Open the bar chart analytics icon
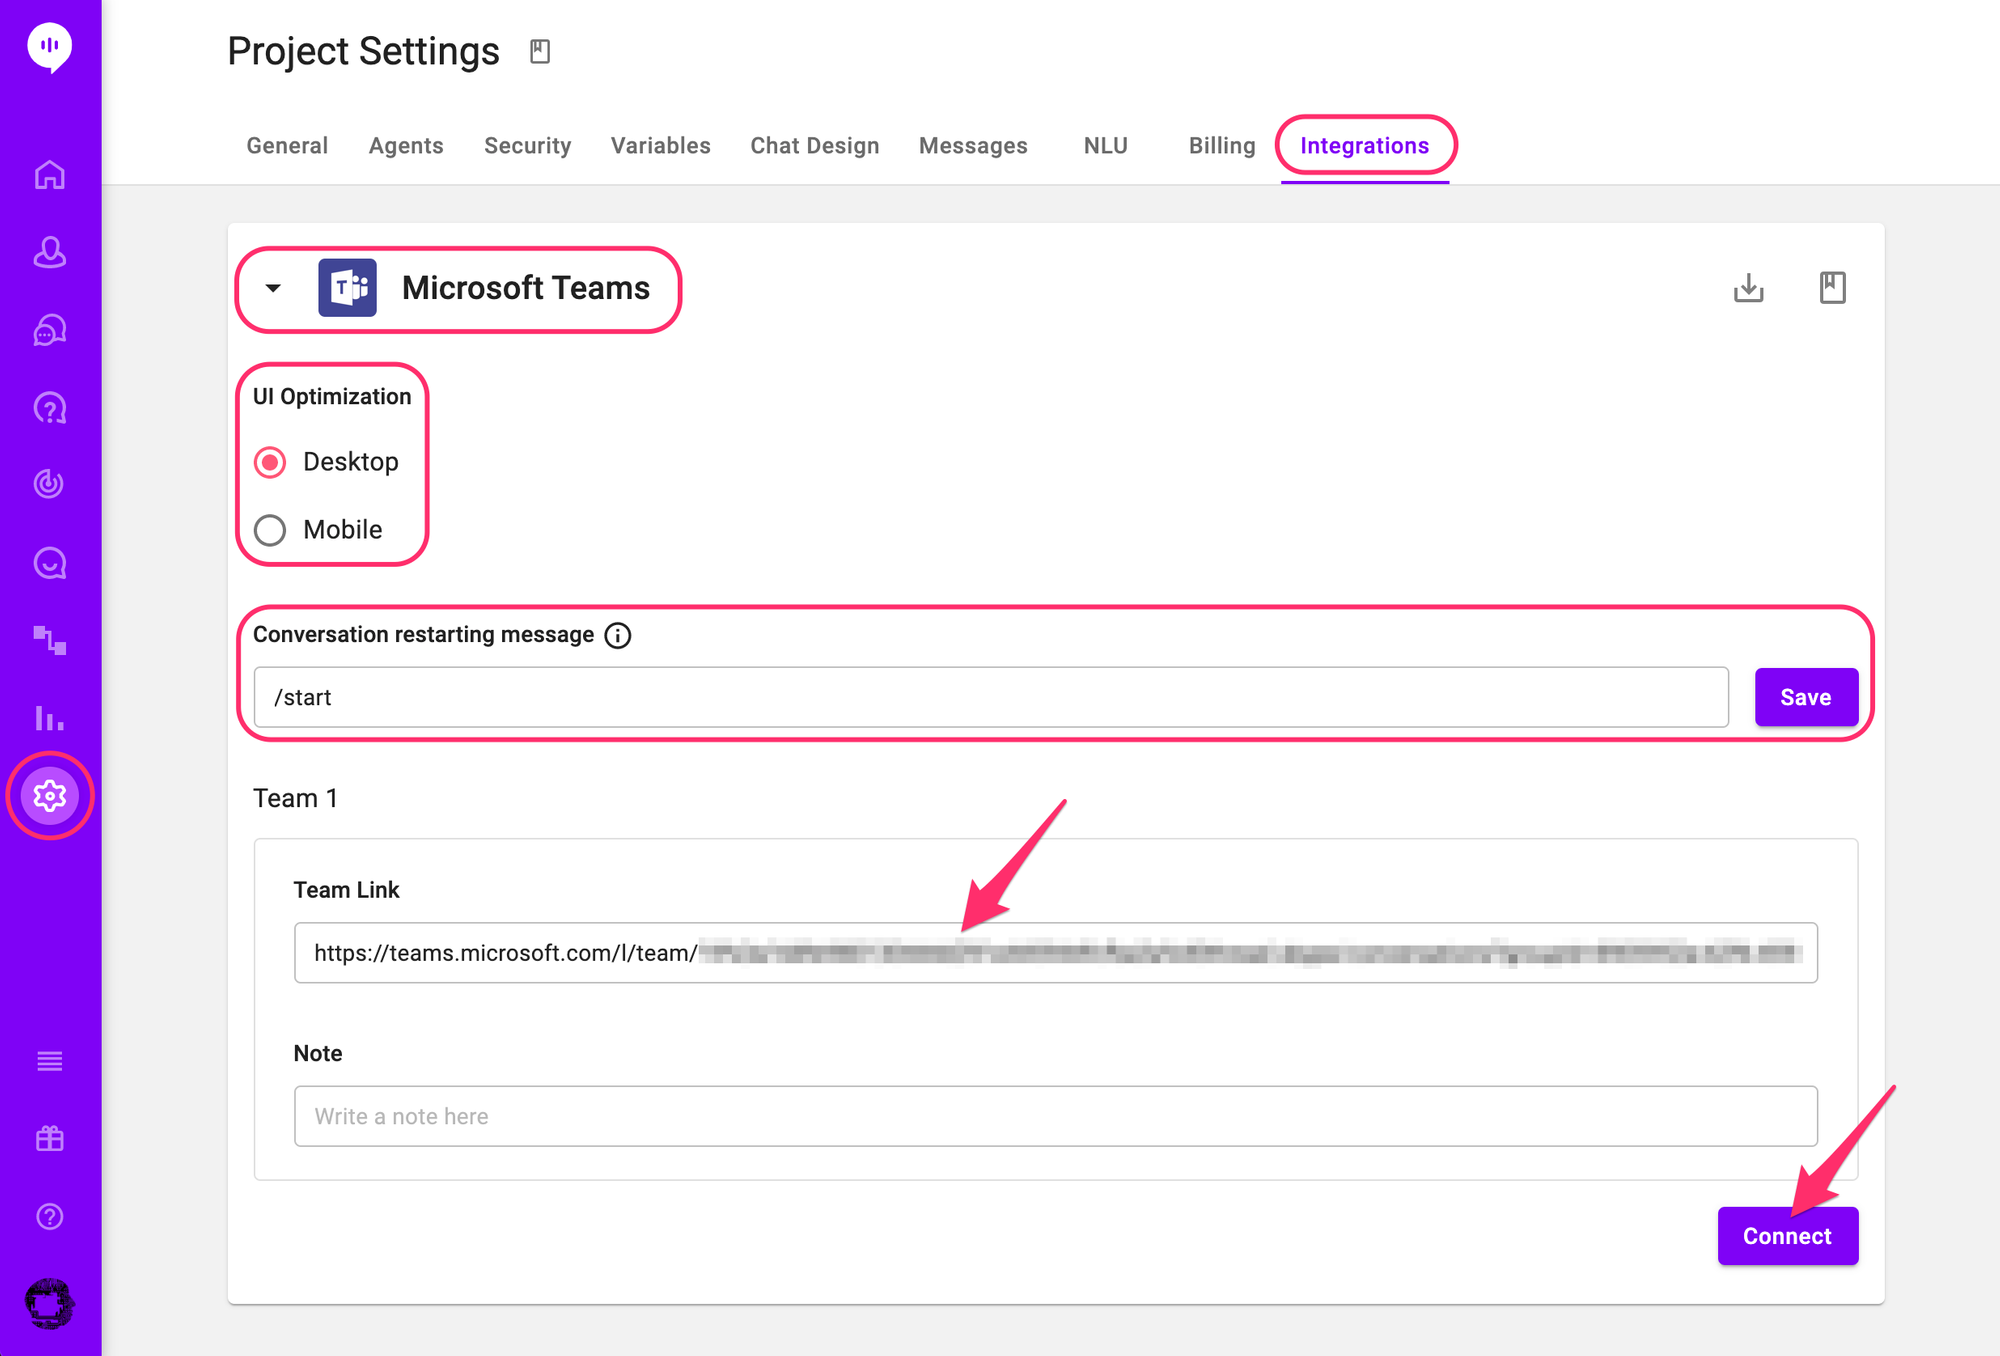 (50, 718)
